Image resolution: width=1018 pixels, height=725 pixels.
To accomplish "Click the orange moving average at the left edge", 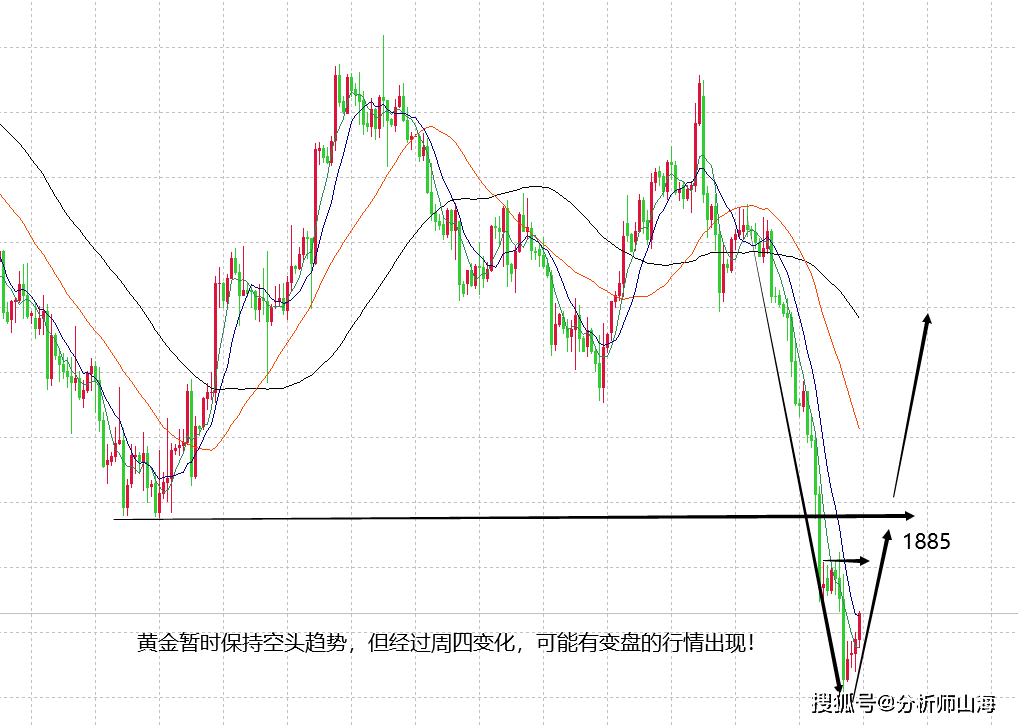I will point(5,200).
